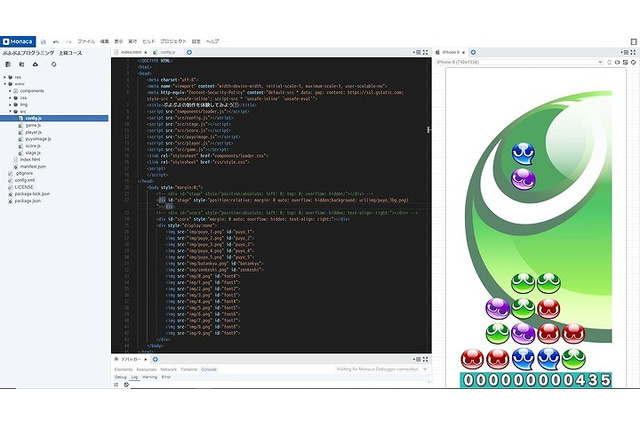Viewport: 640px width, 426px height.
Task: Add a new preview tab with plus icon
Action: 473,52
